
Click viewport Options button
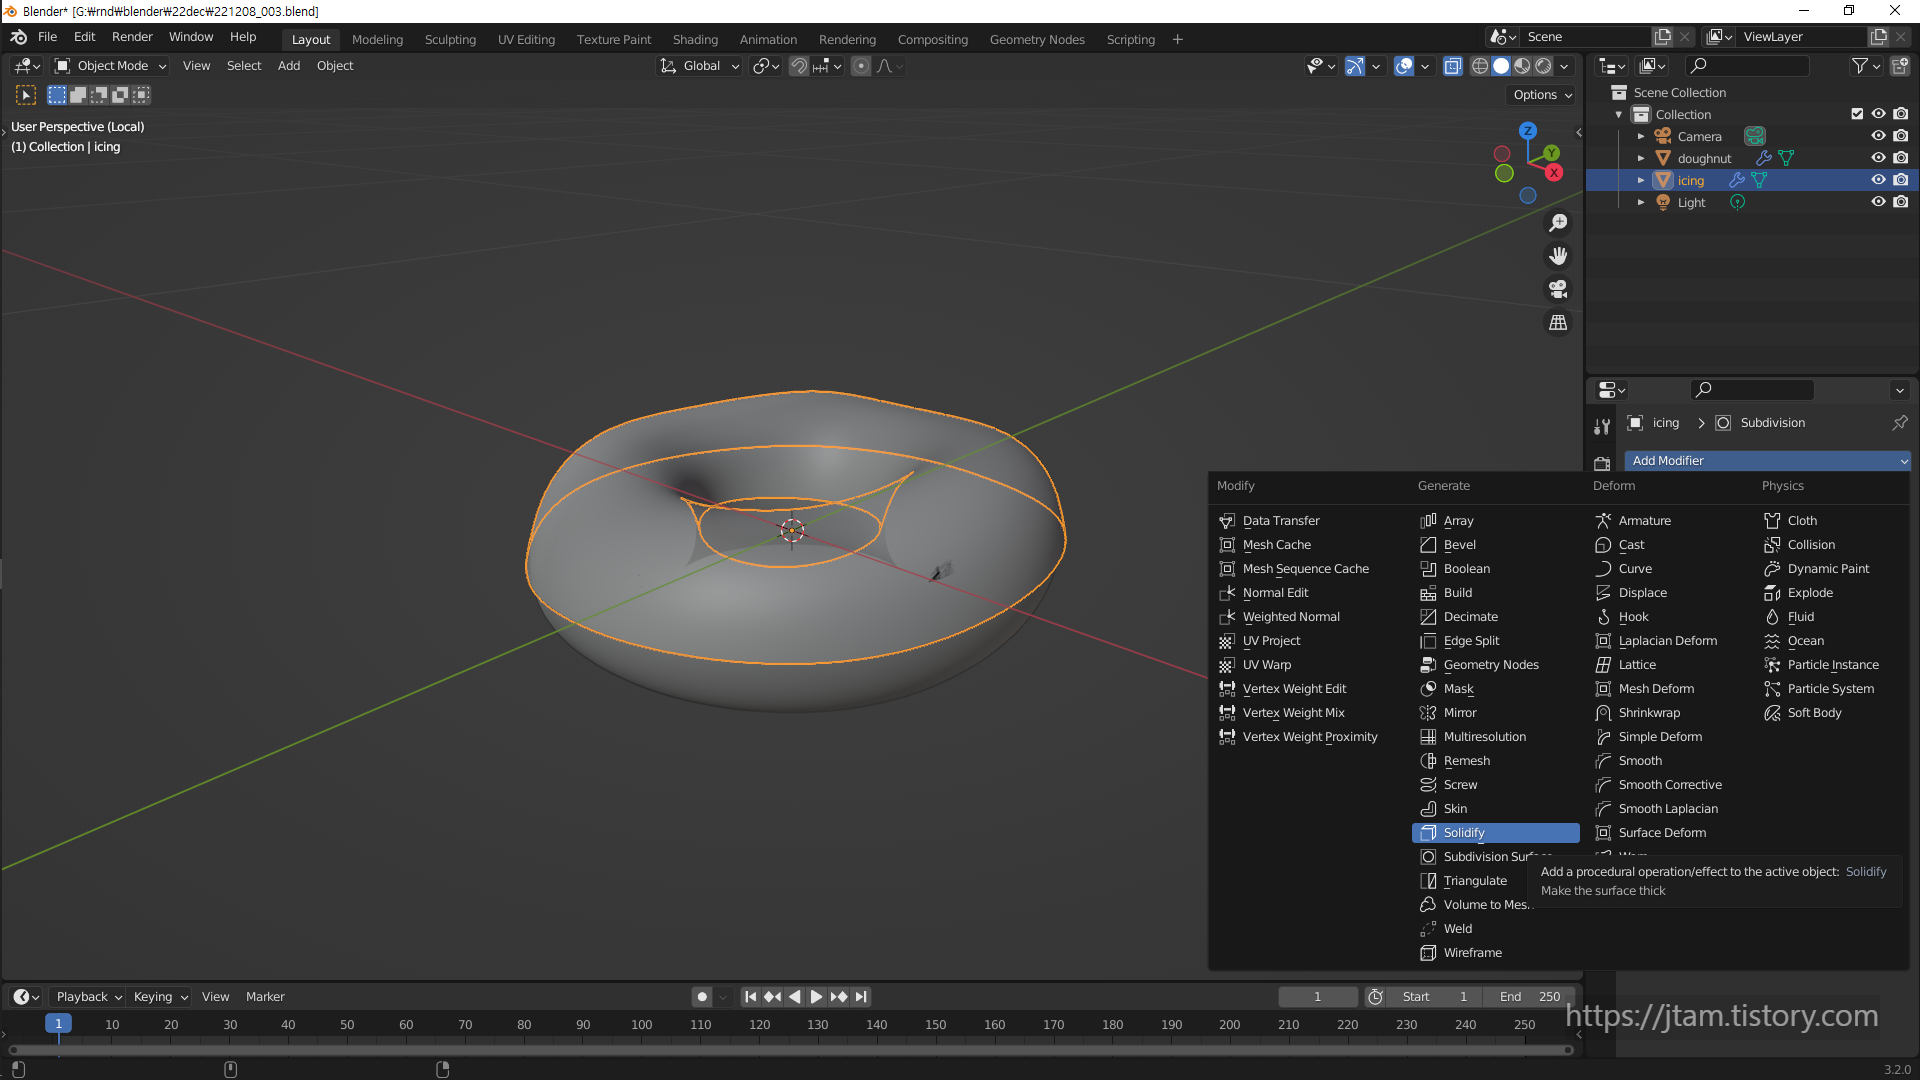(1541, 95)
